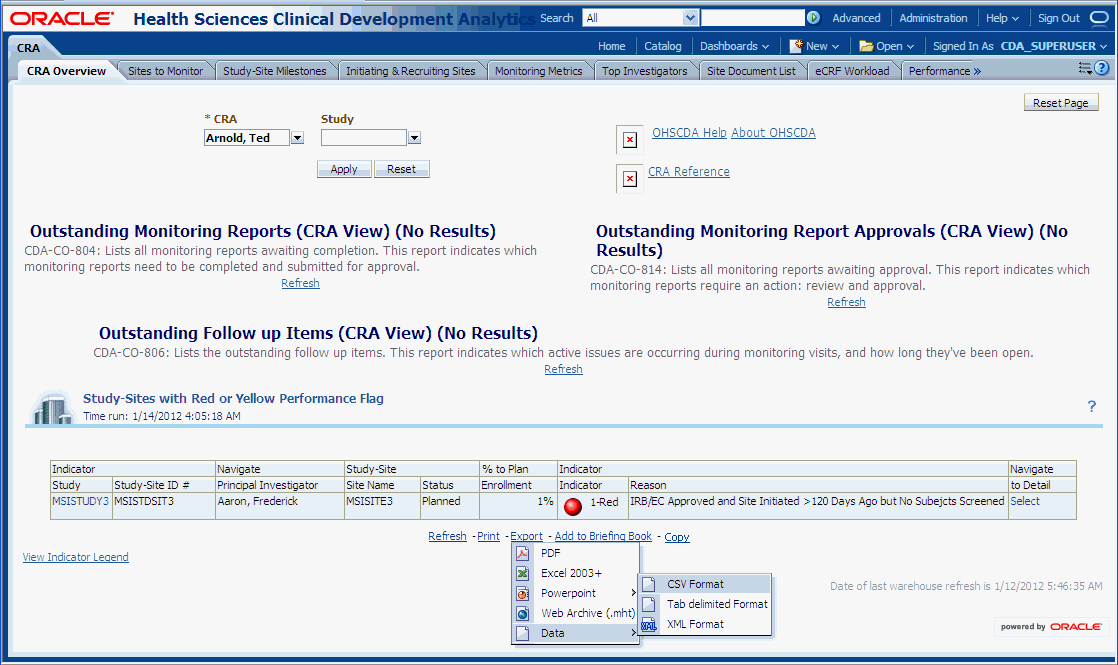Click the Excel 2003+ icon
The width and height of the screenshot is (1118, 665).
point(523,573)
